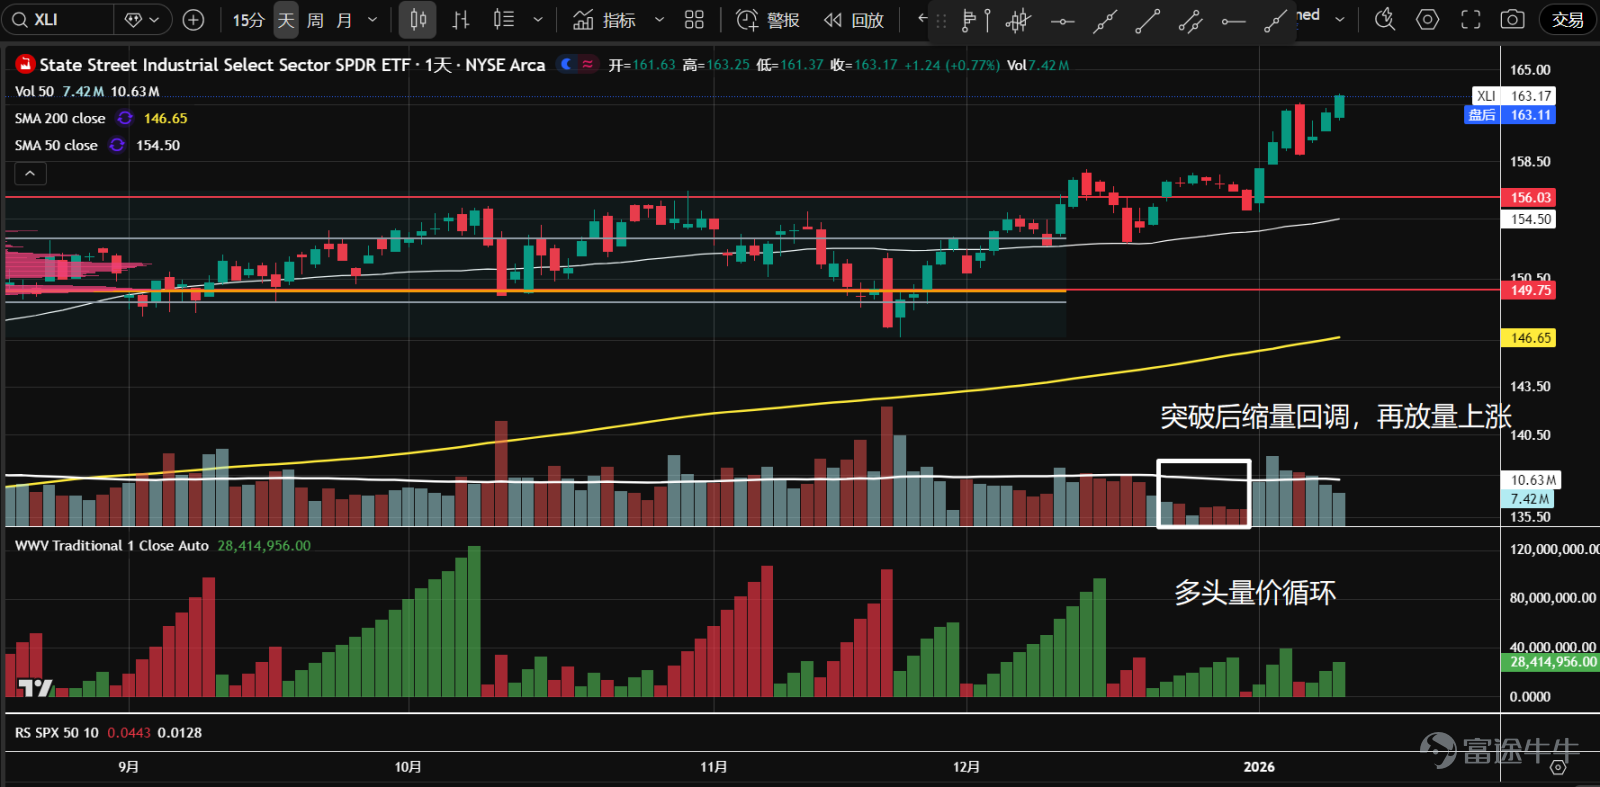
Task: Open the diamond watchlist dropdown beside XLI
Action: tap(143, 20)
